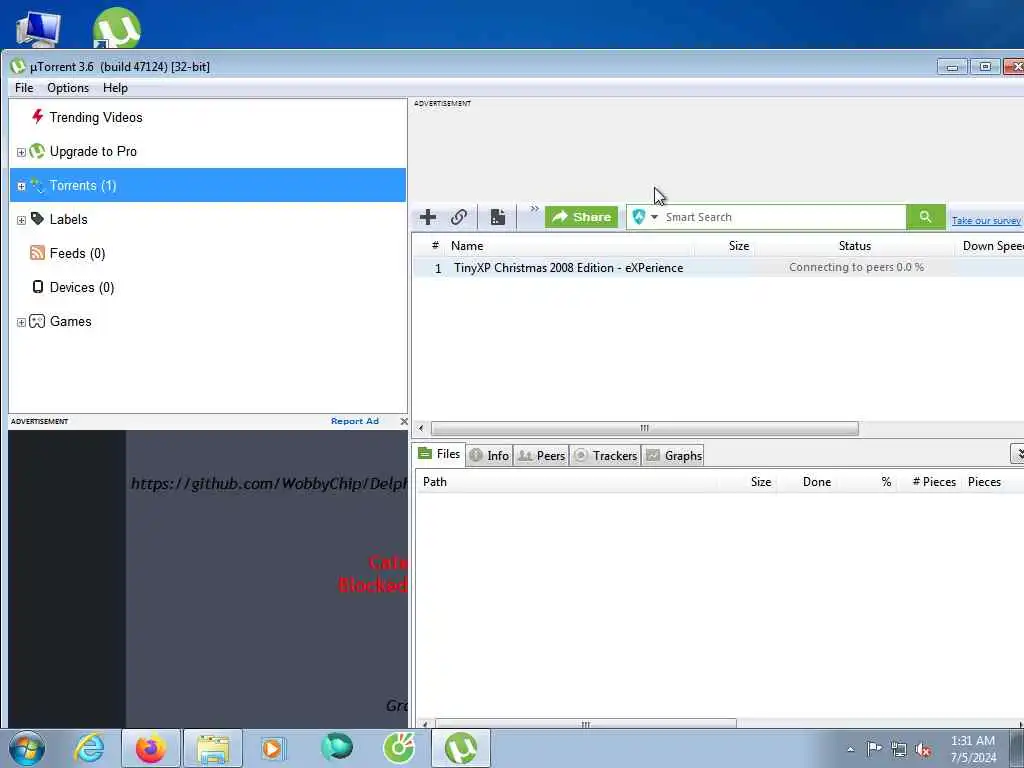
Task: Expand the Labels tree node
Action: pyautogui.click(x=21, y=220)
